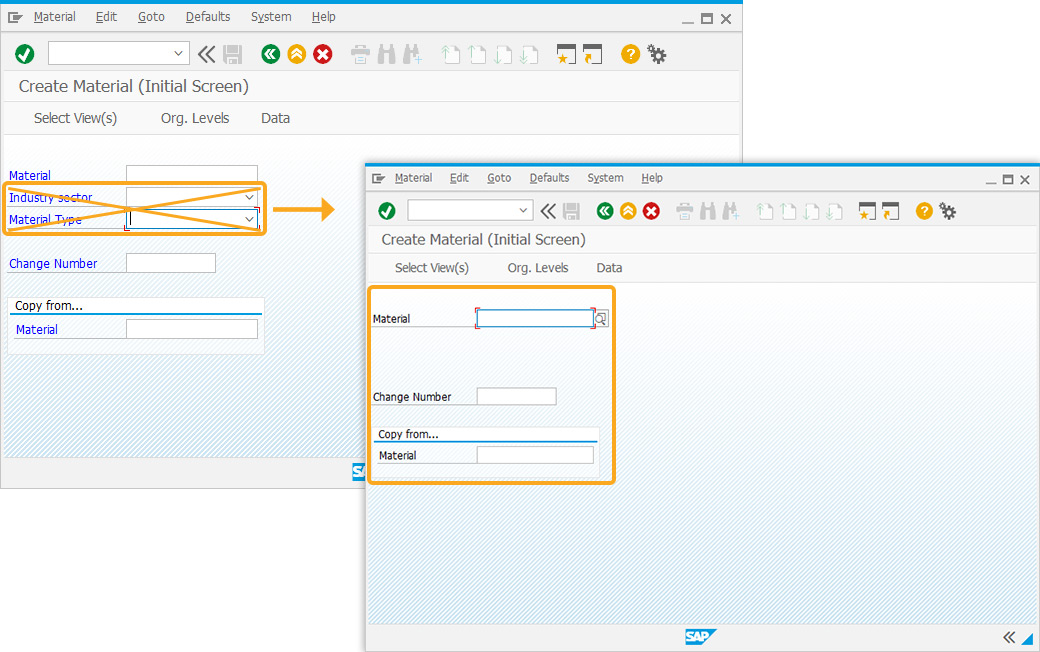Image resolution: width=1040 pixels, height=652 pixels.
Task: Click the Create Shortcut icon in back window
Action: 592,54
